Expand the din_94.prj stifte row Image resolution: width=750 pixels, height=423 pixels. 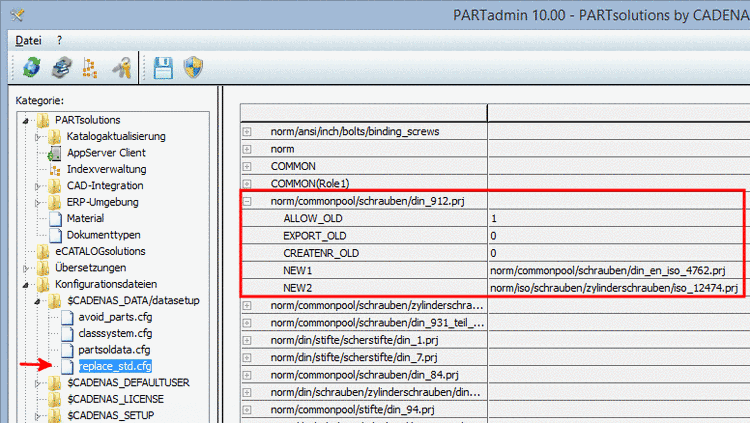point(247,410)
